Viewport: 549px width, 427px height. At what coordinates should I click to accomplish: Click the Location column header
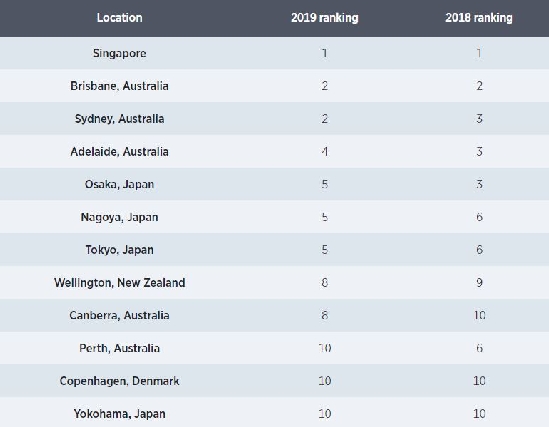coord(119,18)
